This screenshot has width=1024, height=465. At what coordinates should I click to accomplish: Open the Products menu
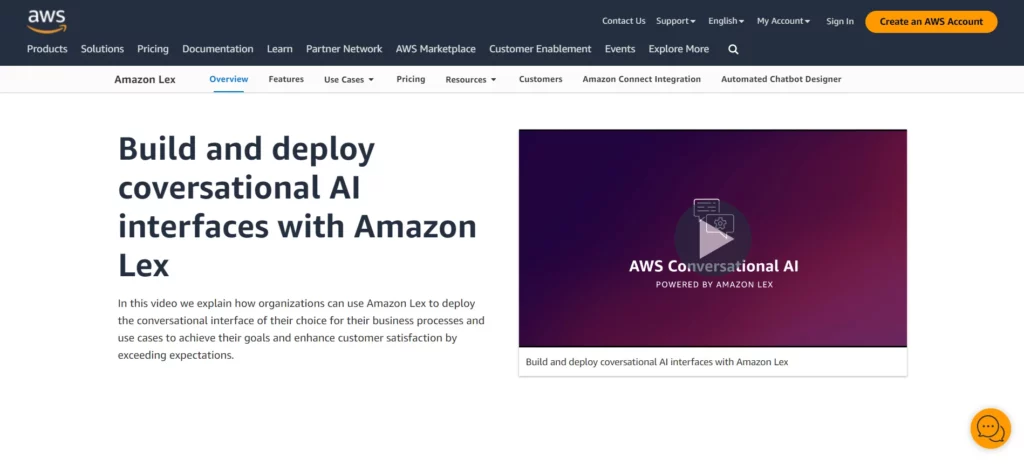point(47,49)
